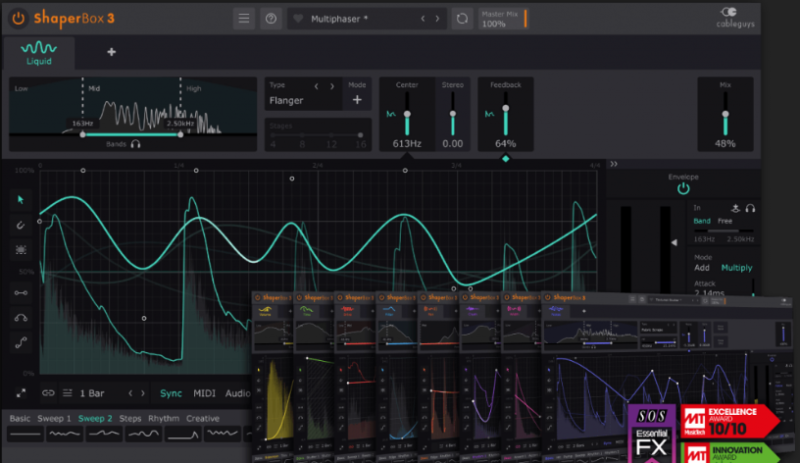Open the Sweep 1 wave presets category
800x463 pixels.
click(x=54, y=418)
